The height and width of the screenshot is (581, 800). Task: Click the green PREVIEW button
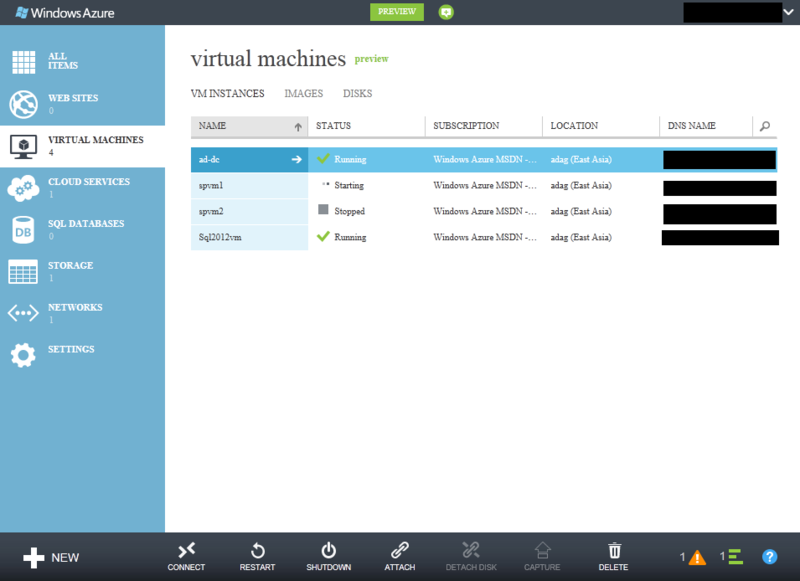(x=397, y=12)
